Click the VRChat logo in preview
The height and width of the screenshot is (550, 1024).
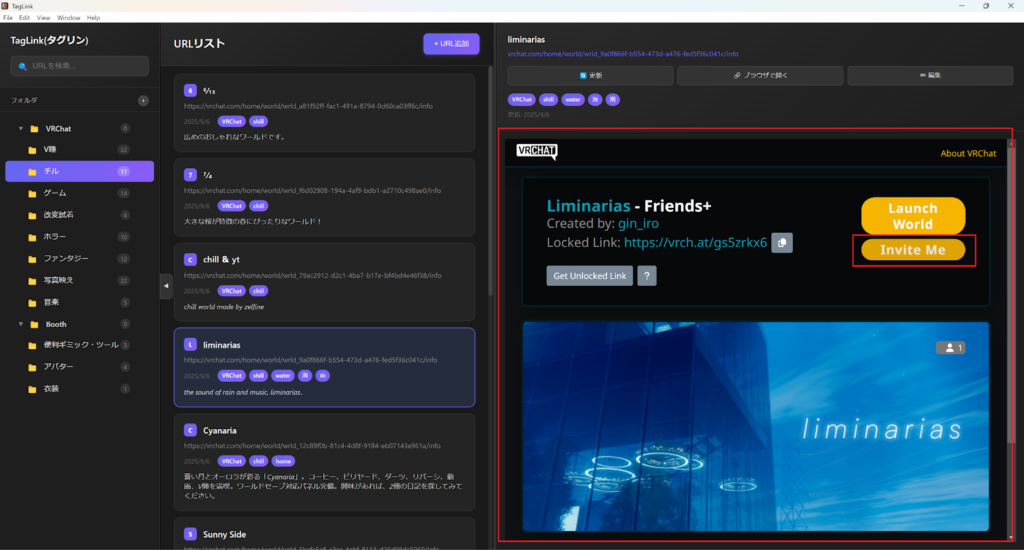pyautogui.click(x=537, y=152)
